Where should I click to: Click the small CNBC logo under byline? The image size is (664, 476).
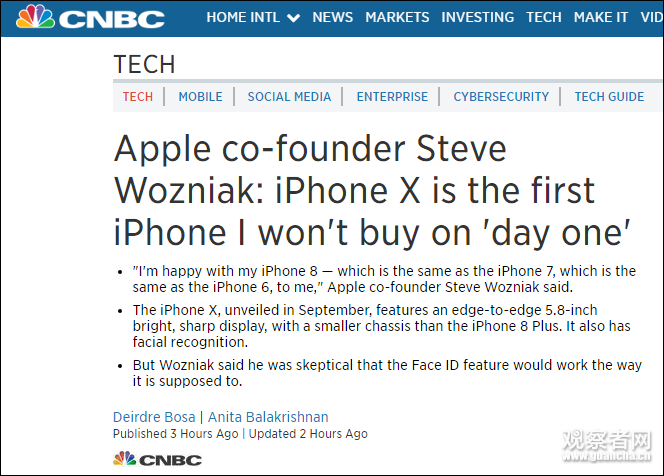tap(157, 459)
